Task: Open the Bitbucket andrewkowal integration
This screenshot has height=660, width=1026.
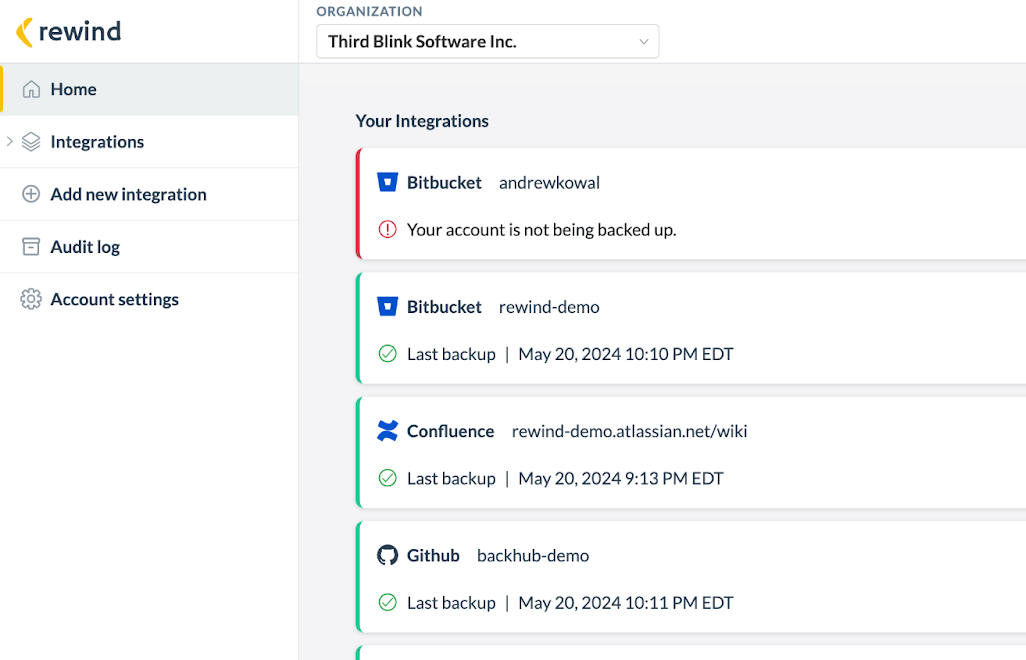Action: point(691,203)
